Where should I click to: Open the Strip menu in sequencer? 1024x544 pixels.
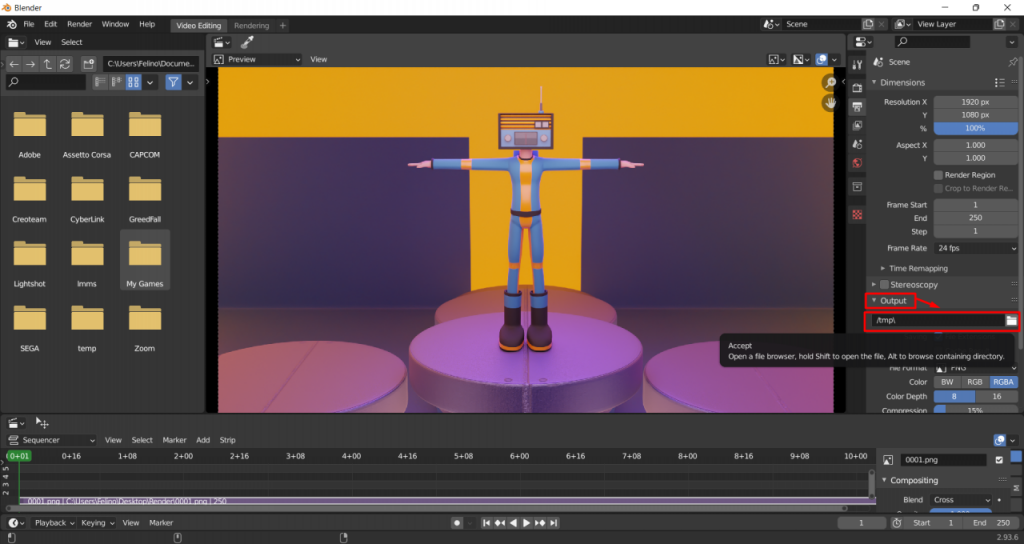pyautogui.click(x=227, y=440)
